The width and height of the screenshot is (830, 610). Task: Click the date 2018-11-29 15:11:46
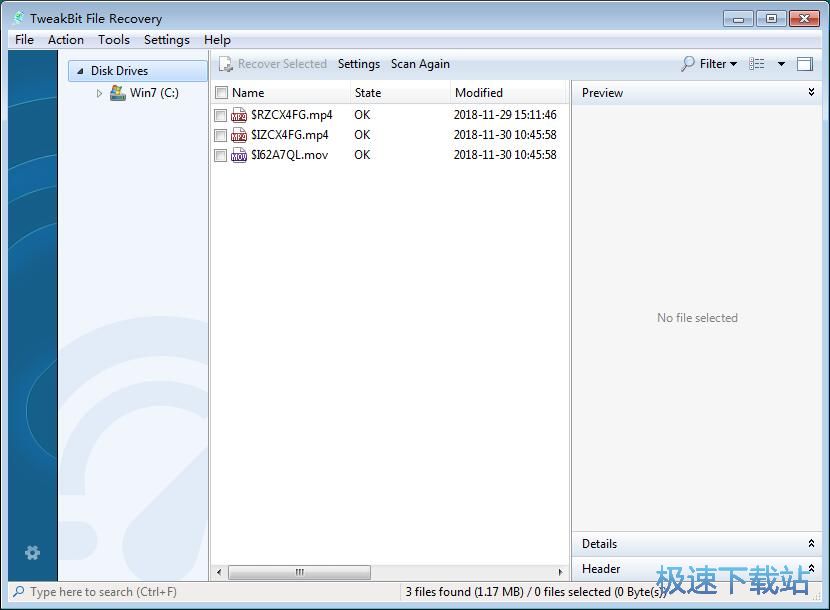click(505, 115)
